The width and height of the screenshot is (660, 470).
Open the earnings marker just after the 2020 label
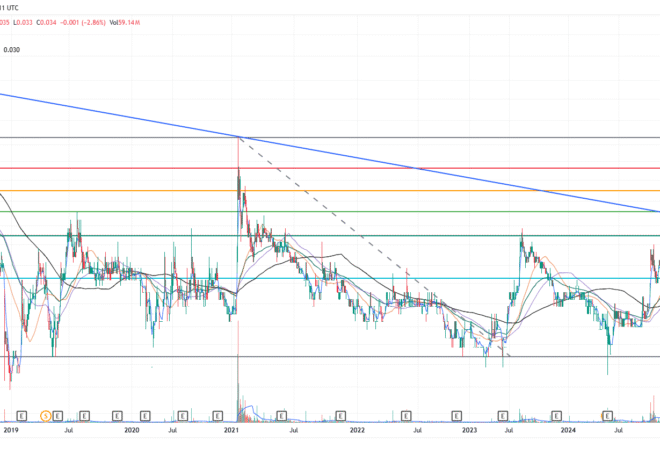pos(147,415)
